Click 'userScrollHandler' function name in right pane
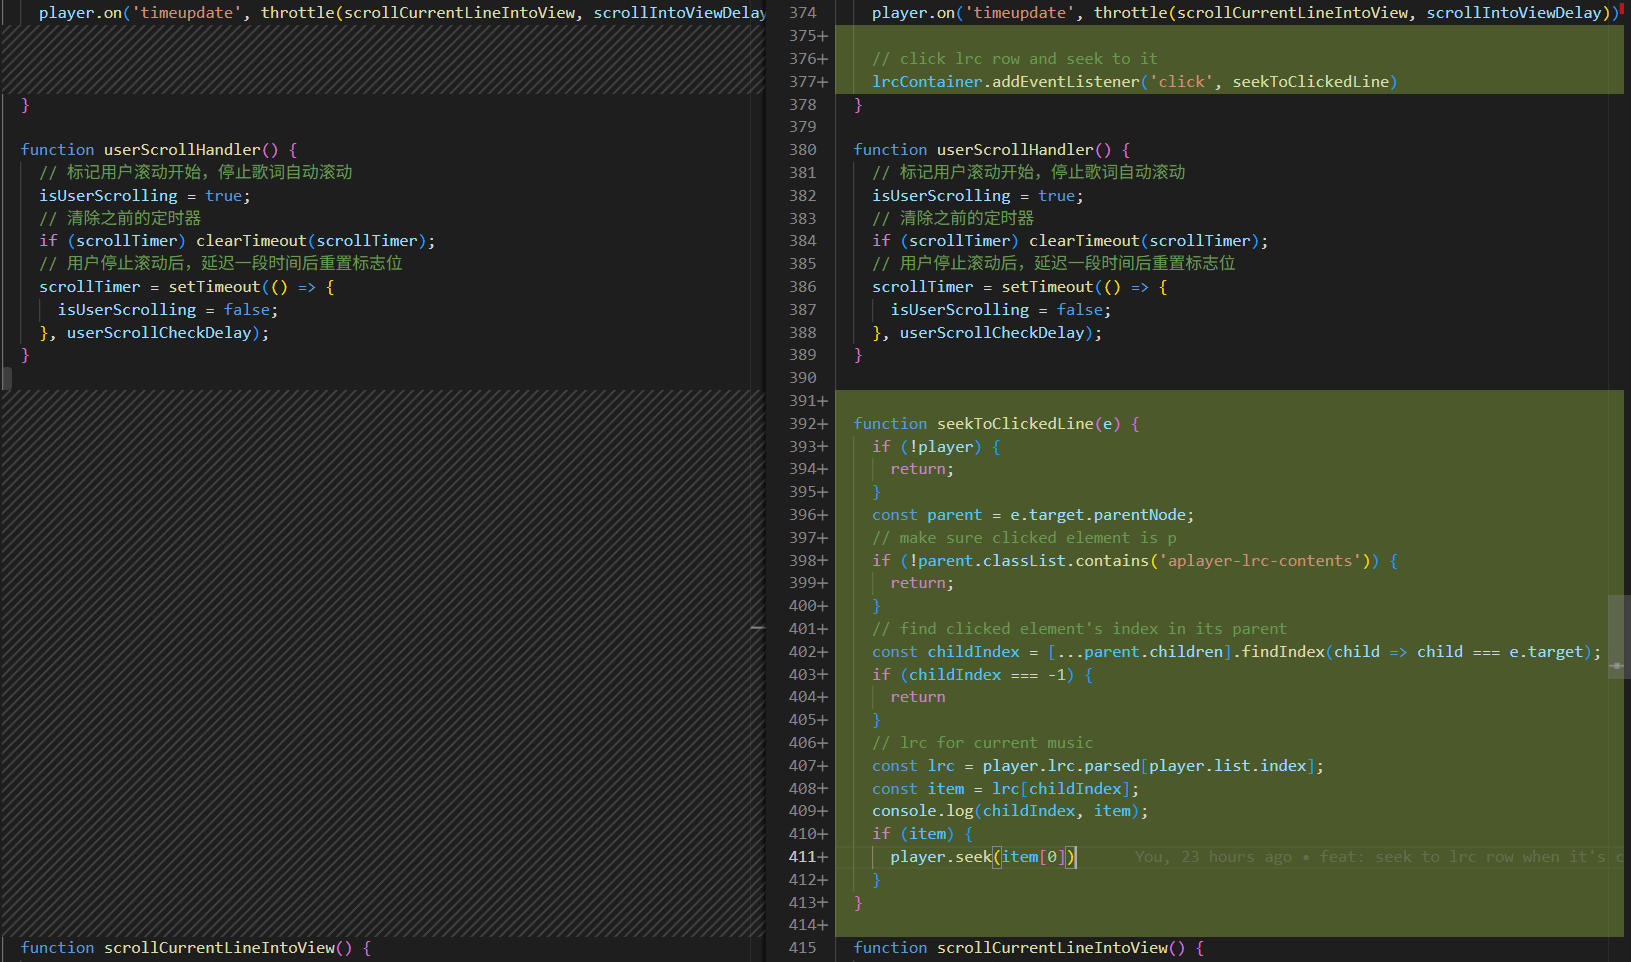Viewport: 1631px width, 962px height. tap(1015, 150)
